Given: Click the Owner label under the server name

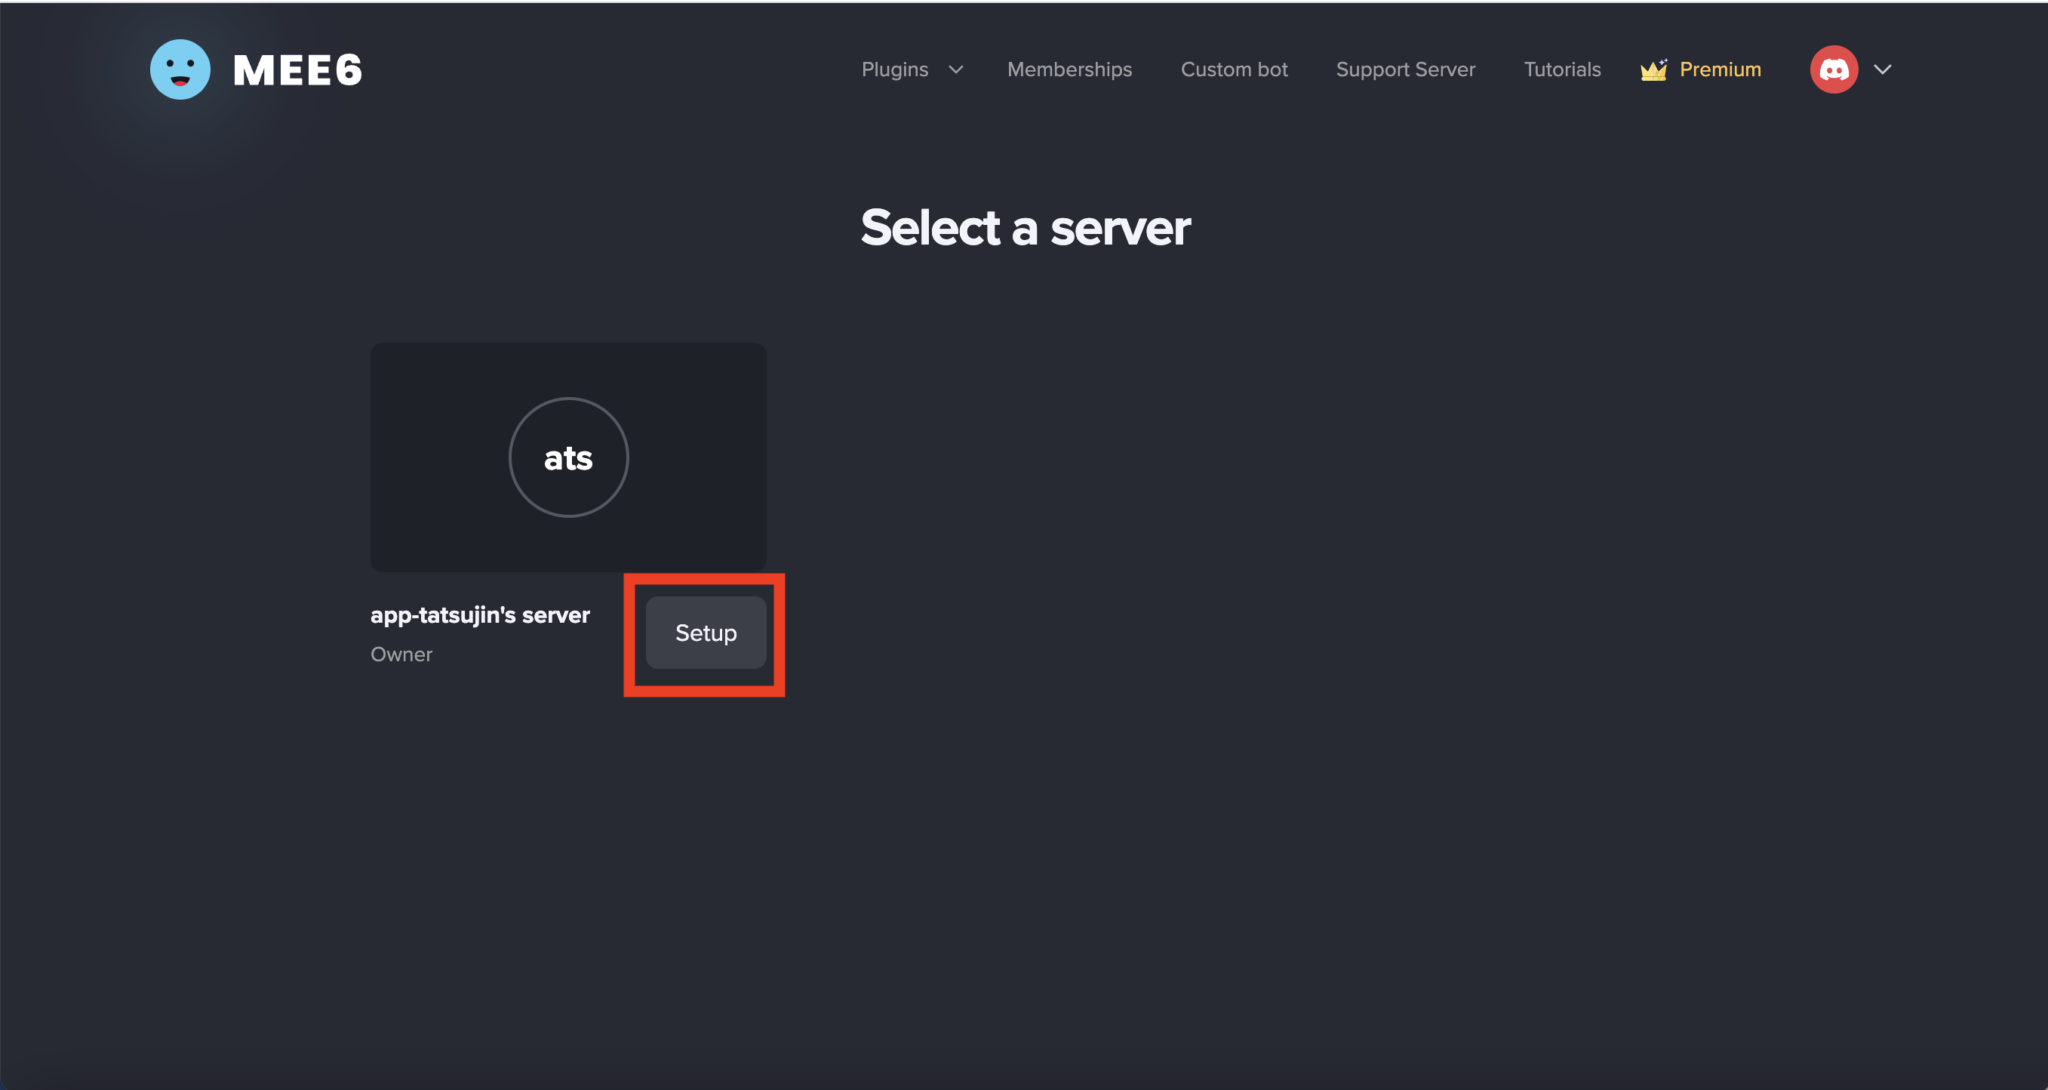Looking at the screenshot, I should pyautogui.click(x=401, y=653).
